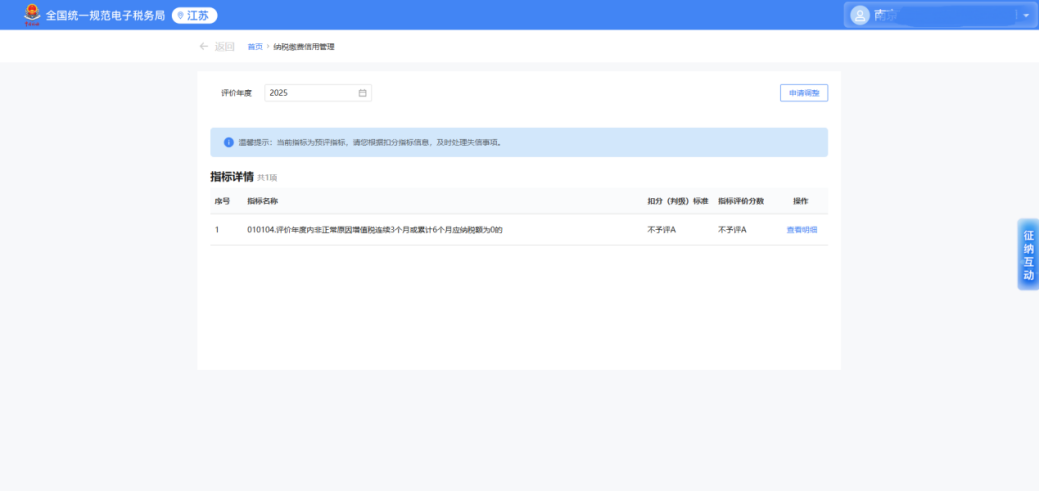Click the 扣分（判级）标准 column header

pyautogui.click(x=677, y=201)
